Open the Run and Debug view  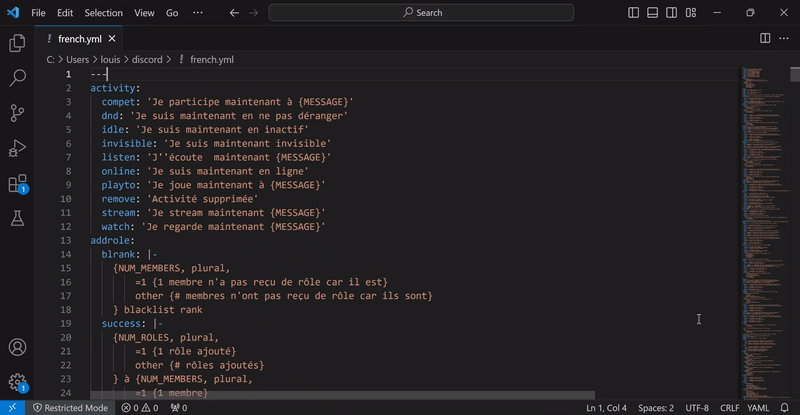17,148
